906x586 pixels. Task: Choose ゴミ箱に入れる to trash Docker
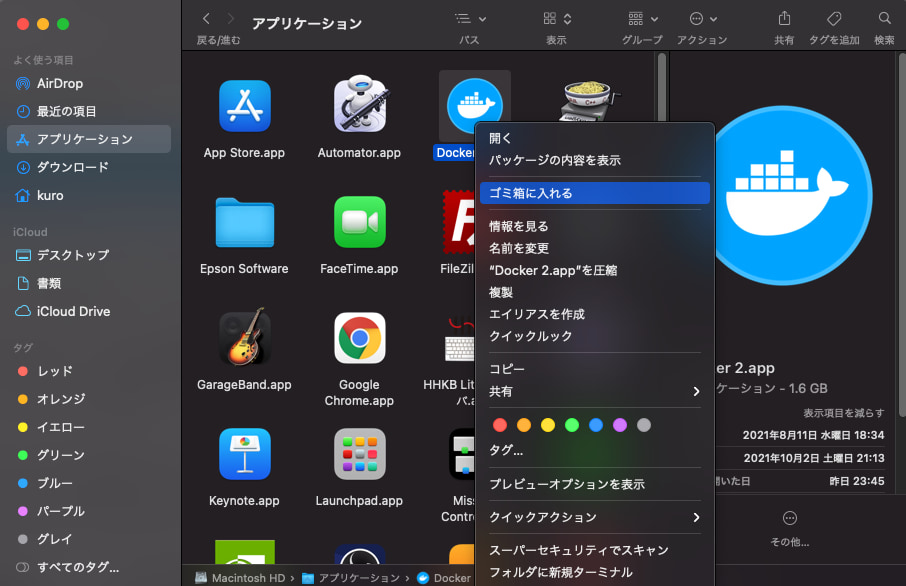point(595,193)
